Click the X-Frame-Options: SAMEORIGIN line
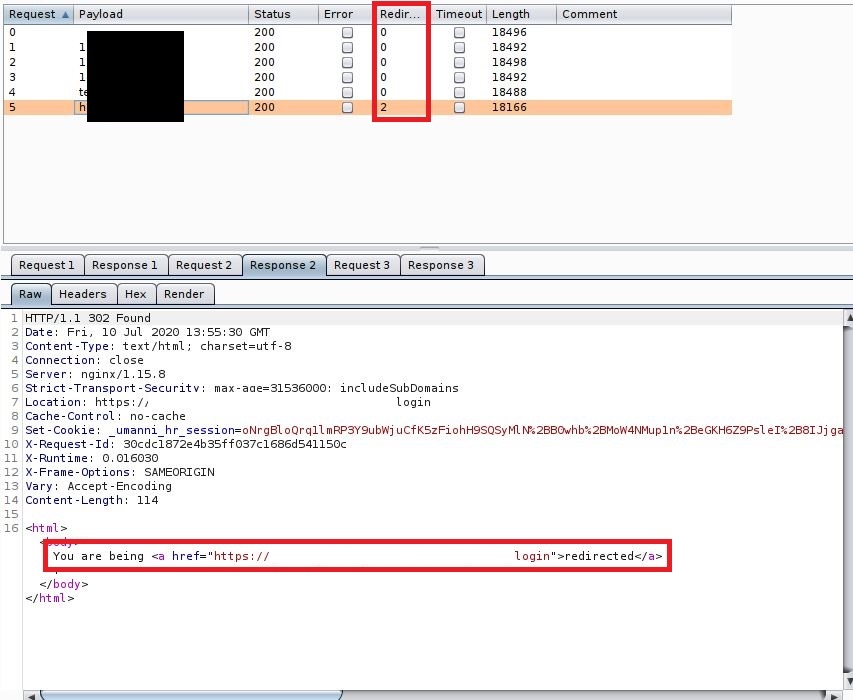The image size is (853, 700). (120, 472)
